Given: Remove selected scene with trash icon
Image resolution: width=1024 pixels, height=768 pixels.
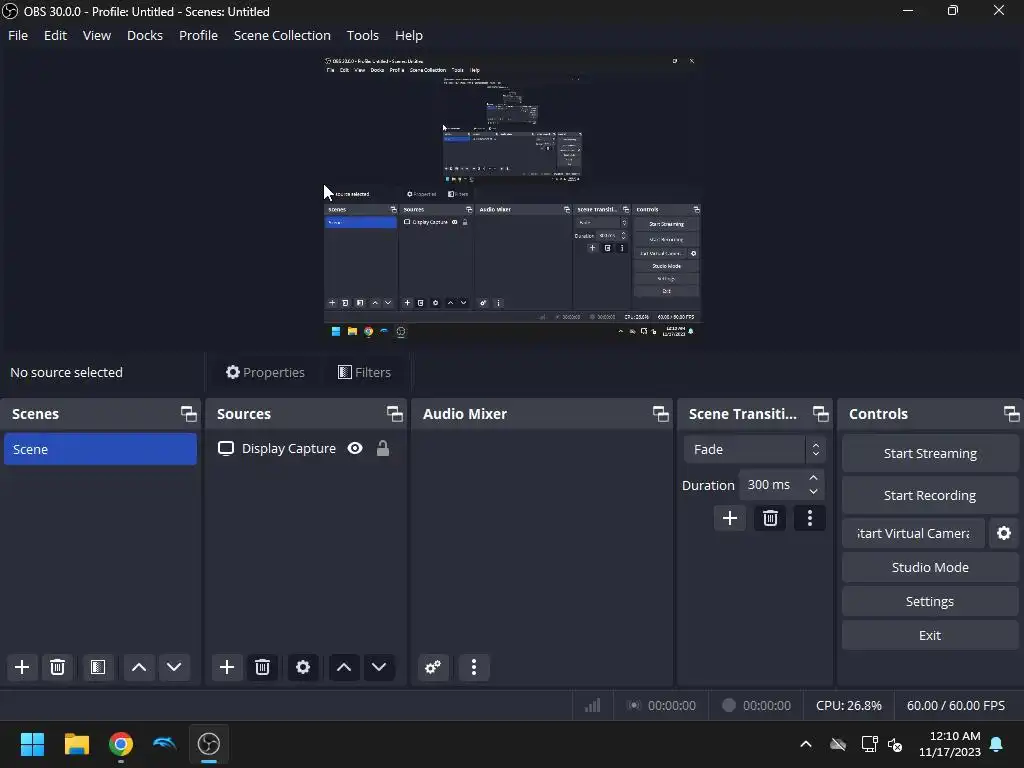Looking at the screenshot, I should coord(57,667).
